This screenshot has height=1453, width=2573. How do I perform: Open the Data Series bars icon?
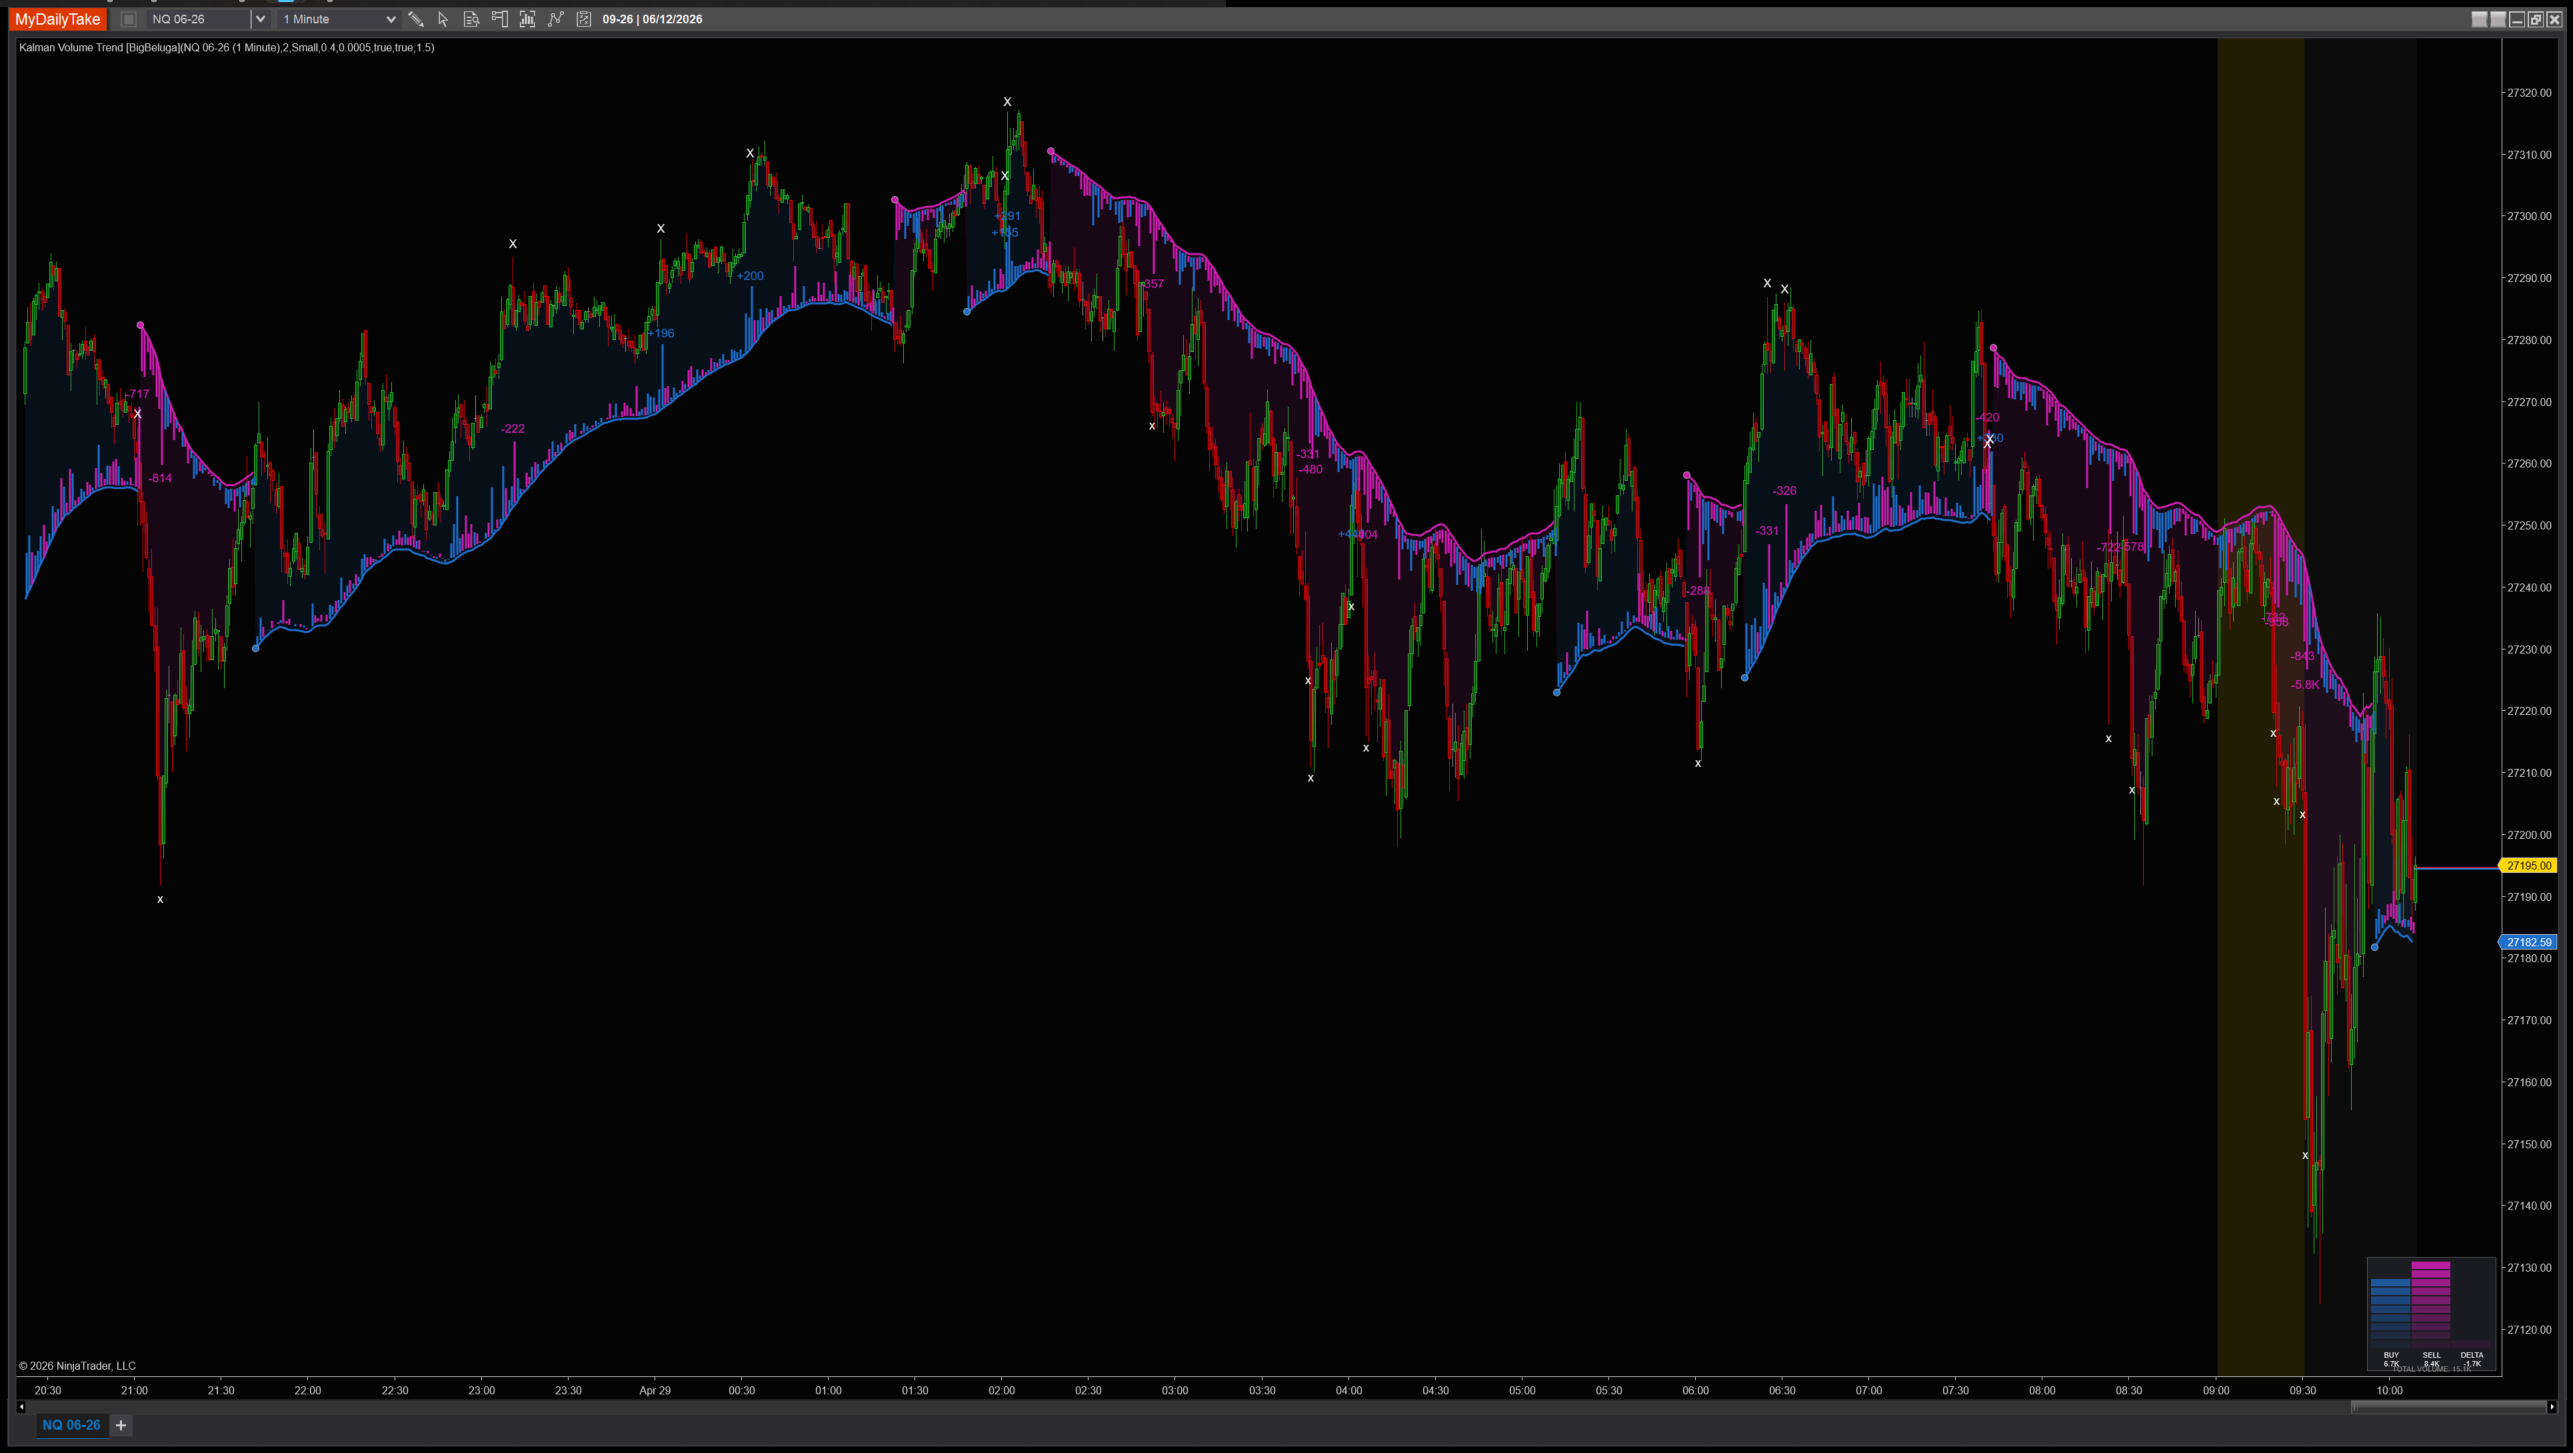(x=527, y=19)
